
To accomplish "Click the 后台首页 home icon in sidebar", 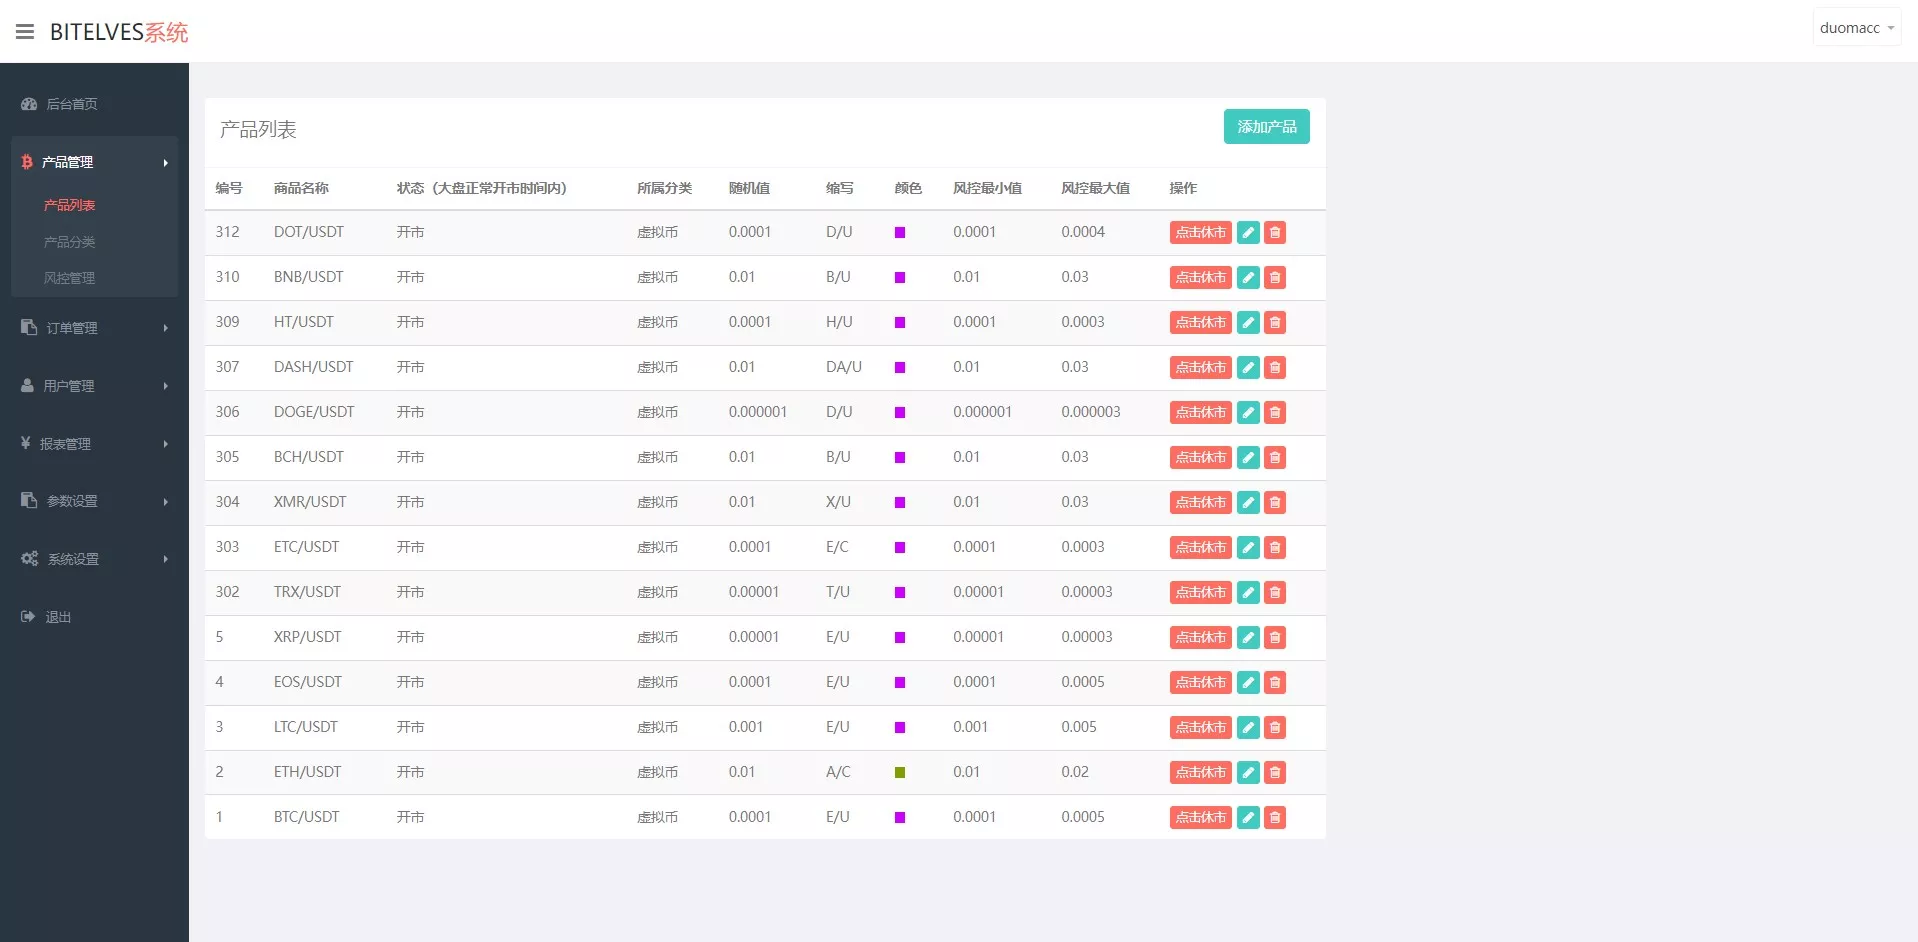I will (x=28, y=104).
